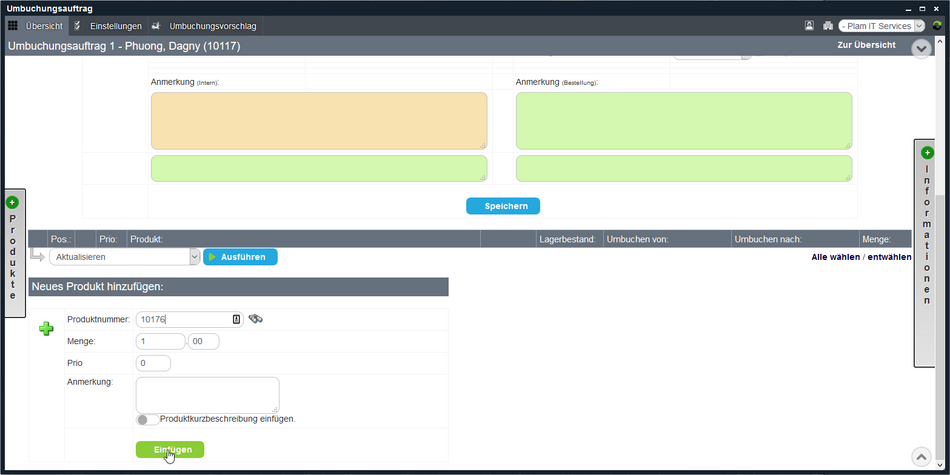
Task: Expand the Informationen side panel
Action: point(927,252)
